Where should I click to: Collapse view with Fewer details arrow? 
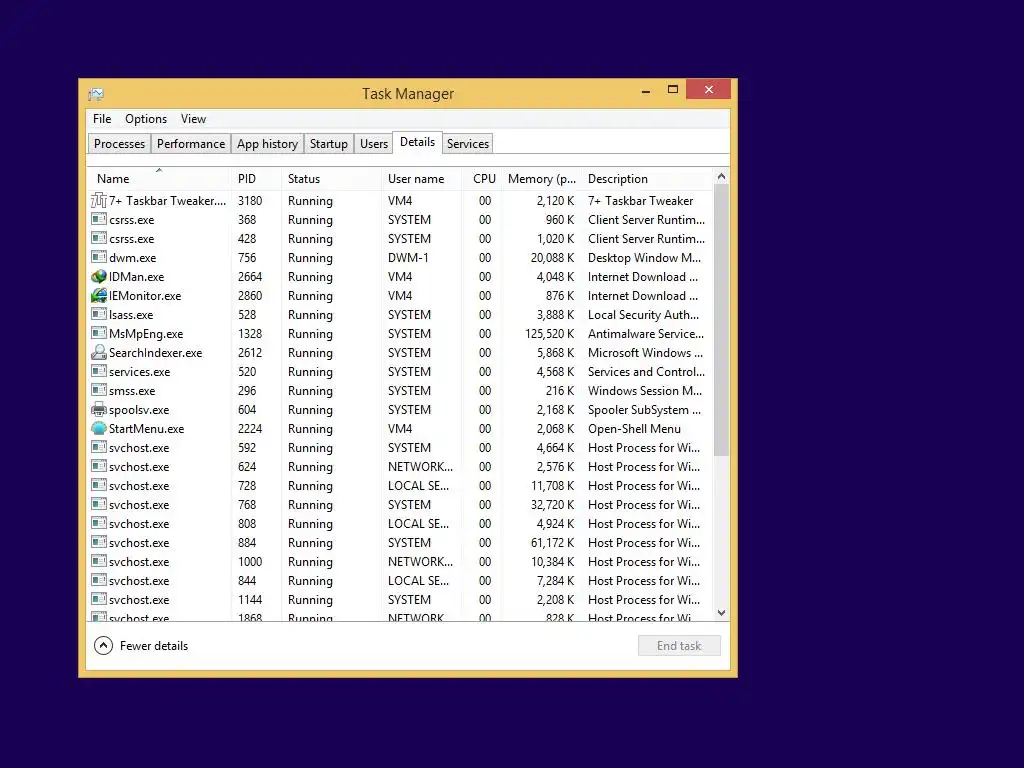[x=103, y=645]
